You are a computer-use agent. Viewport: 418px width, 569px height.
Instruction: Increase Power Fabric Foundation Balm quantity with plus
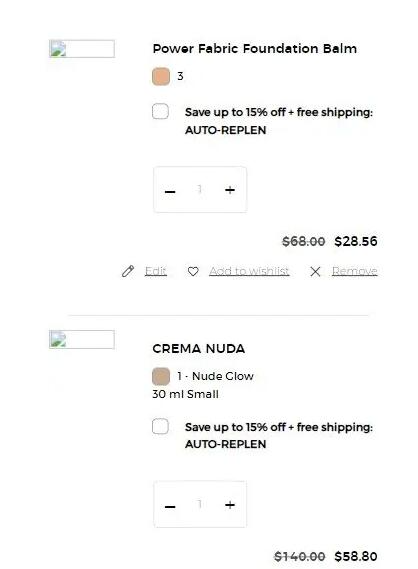(x=230, y=190)
